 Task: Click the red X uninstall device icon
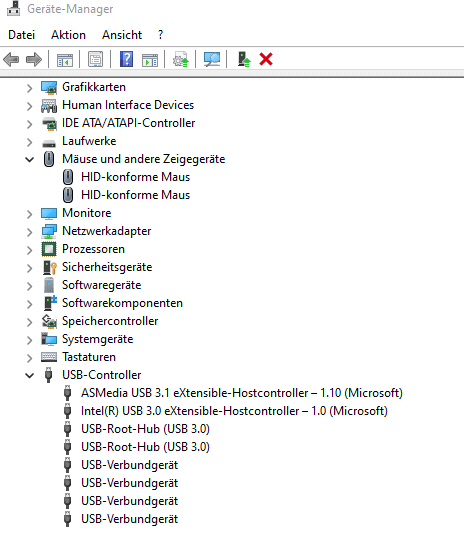[x=266, y=59]
